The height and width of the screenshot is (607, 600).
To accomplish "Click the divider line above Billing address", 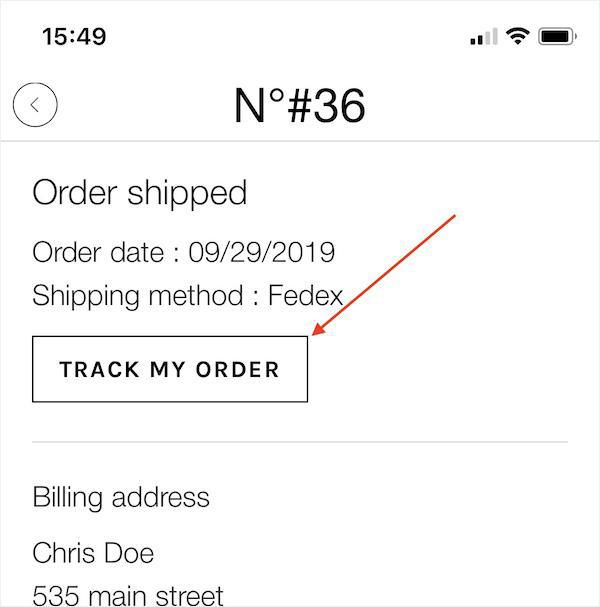I will [300, 441].
